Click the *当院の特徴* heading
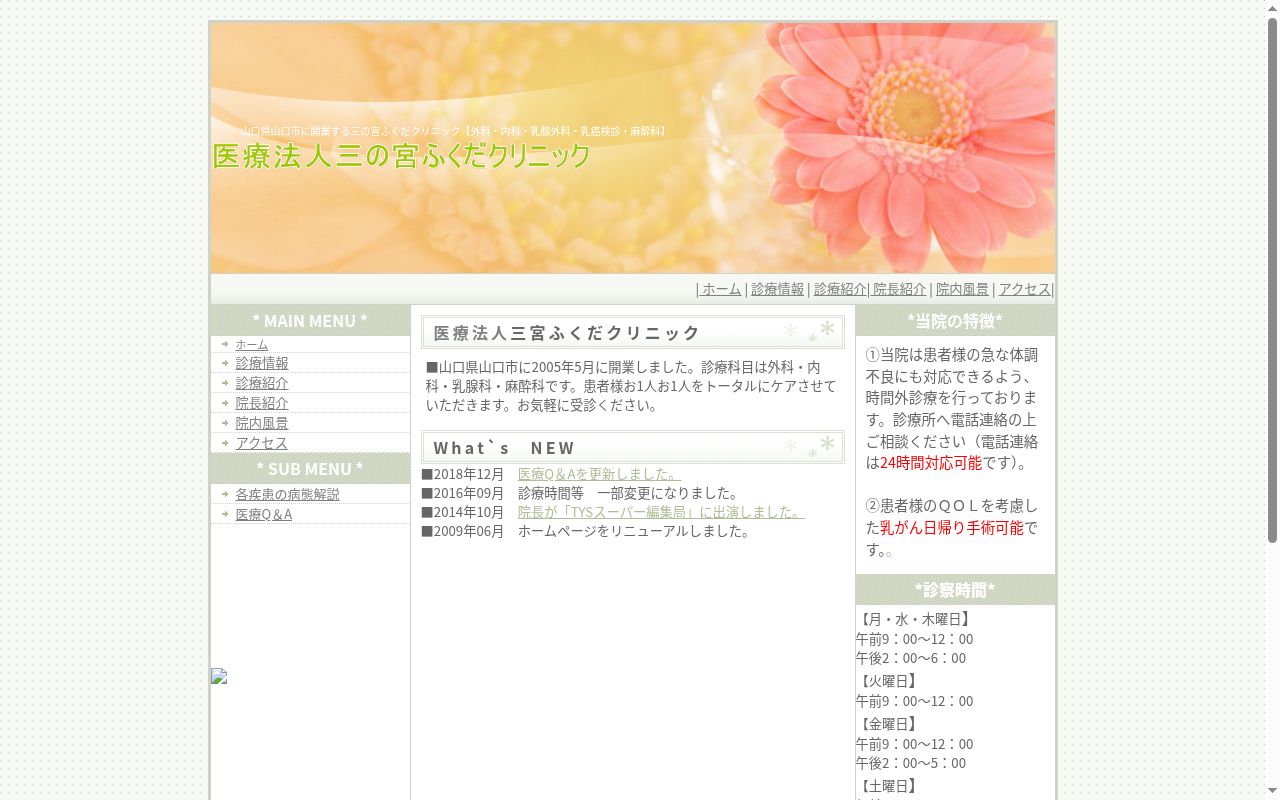 (x=955, y=321)
